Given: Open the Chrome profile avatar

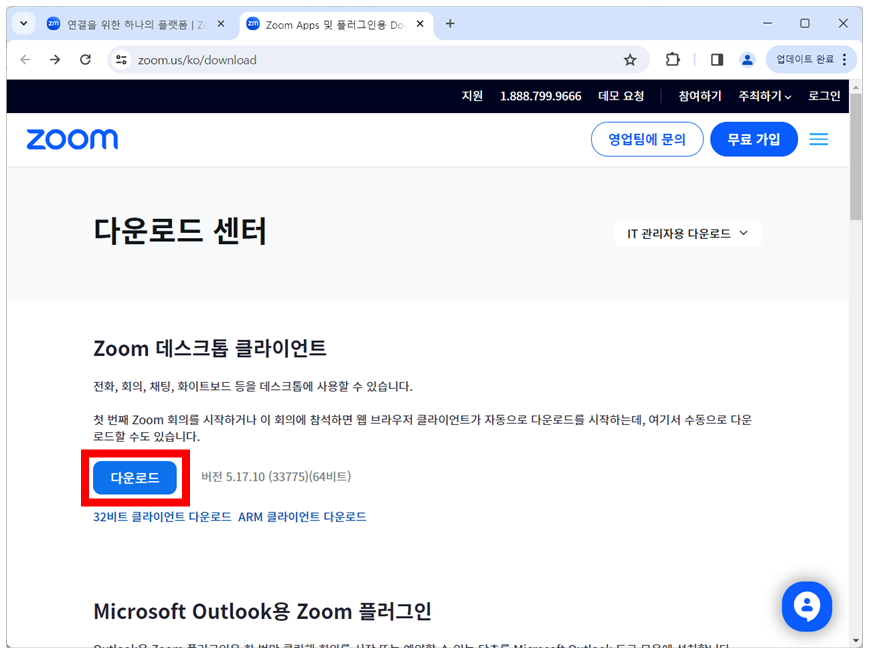Looking at the screenshot, I should click(747, 59).
